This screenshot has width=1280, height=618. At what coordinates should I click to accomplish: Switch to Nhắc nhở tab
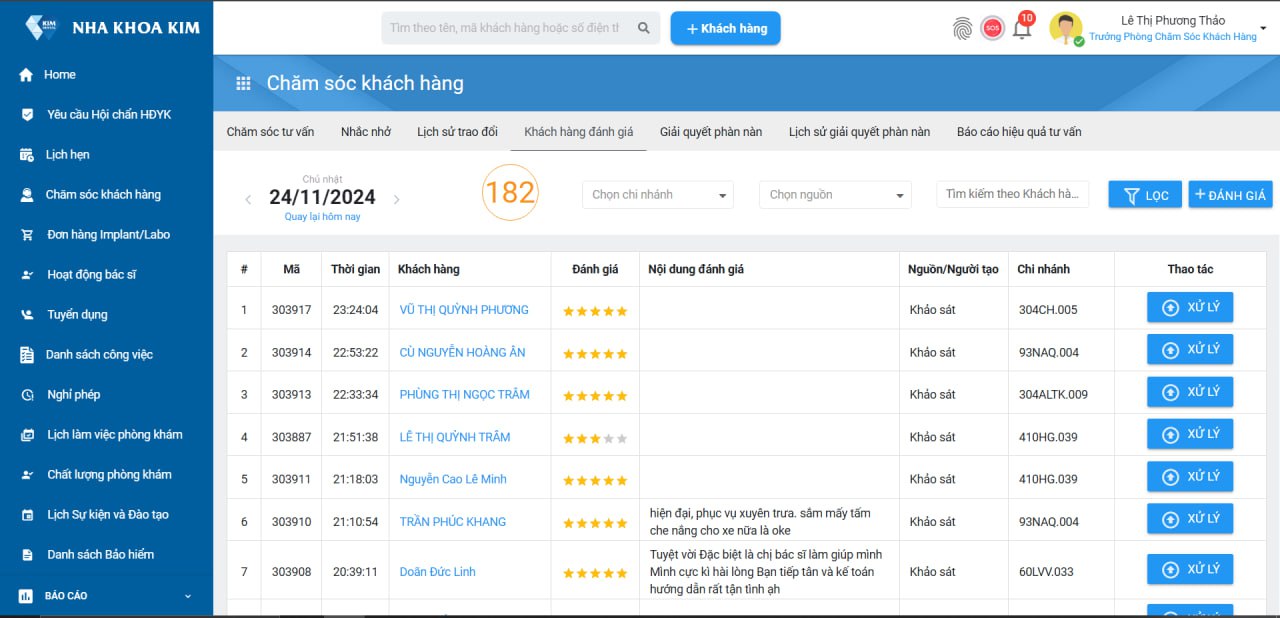[x=365, y=132]
